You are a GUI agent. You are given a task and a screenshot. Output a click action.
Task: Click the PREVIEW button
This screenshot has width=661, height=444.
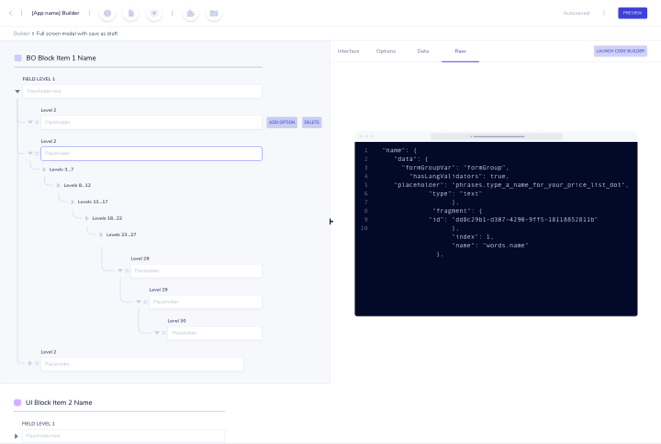point(632,13)
